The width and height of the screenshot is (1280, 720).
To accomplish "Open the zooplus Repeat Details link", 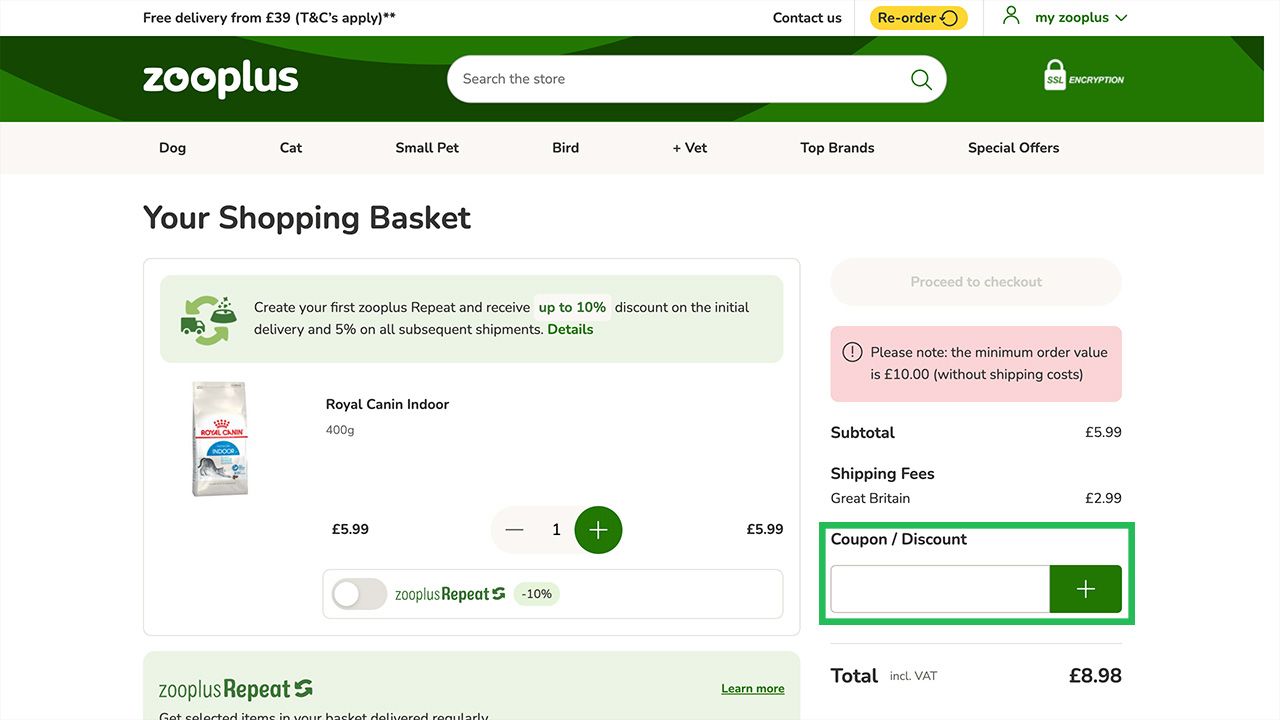I will coord(570,329).
